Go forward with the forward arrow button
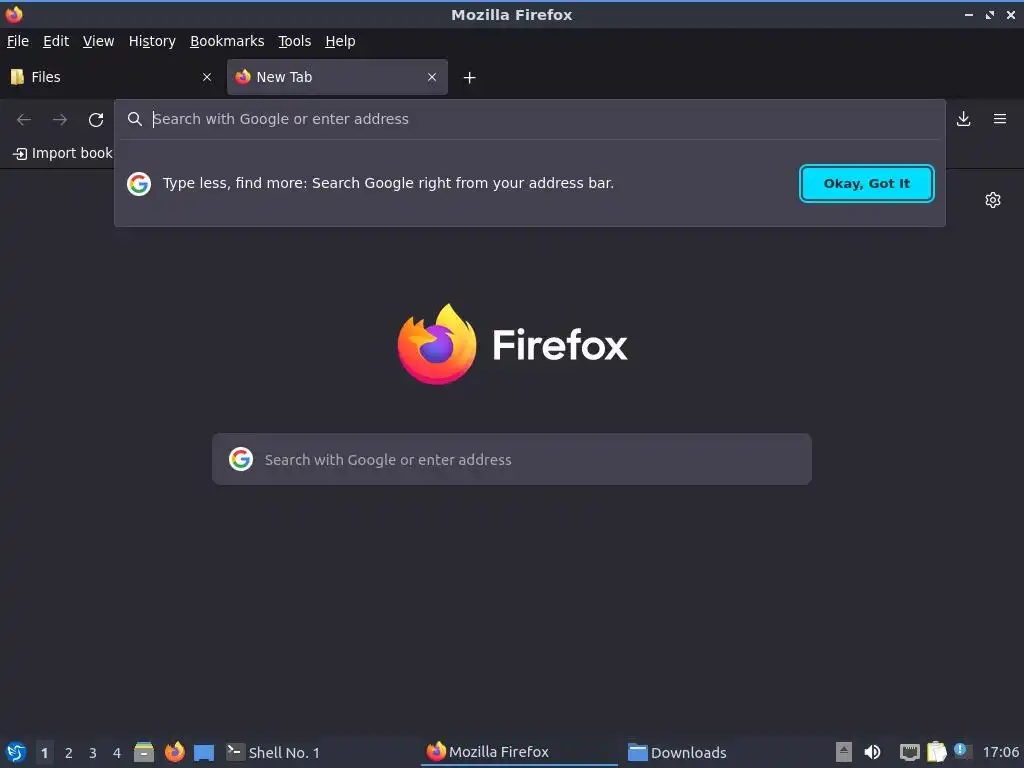Image resolution: width=1024 pixels, height=768 pixels. 60,120
